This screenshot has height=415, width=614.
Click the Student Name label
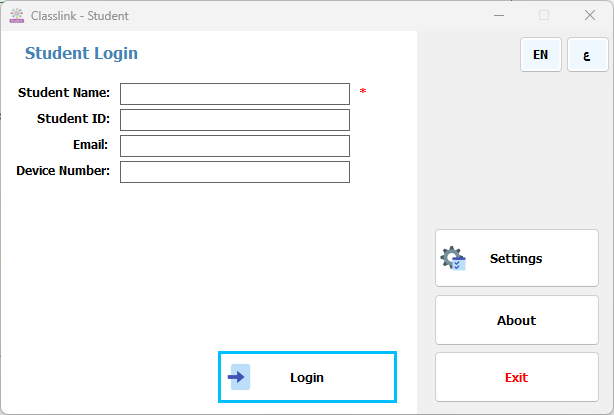point(64,93)
